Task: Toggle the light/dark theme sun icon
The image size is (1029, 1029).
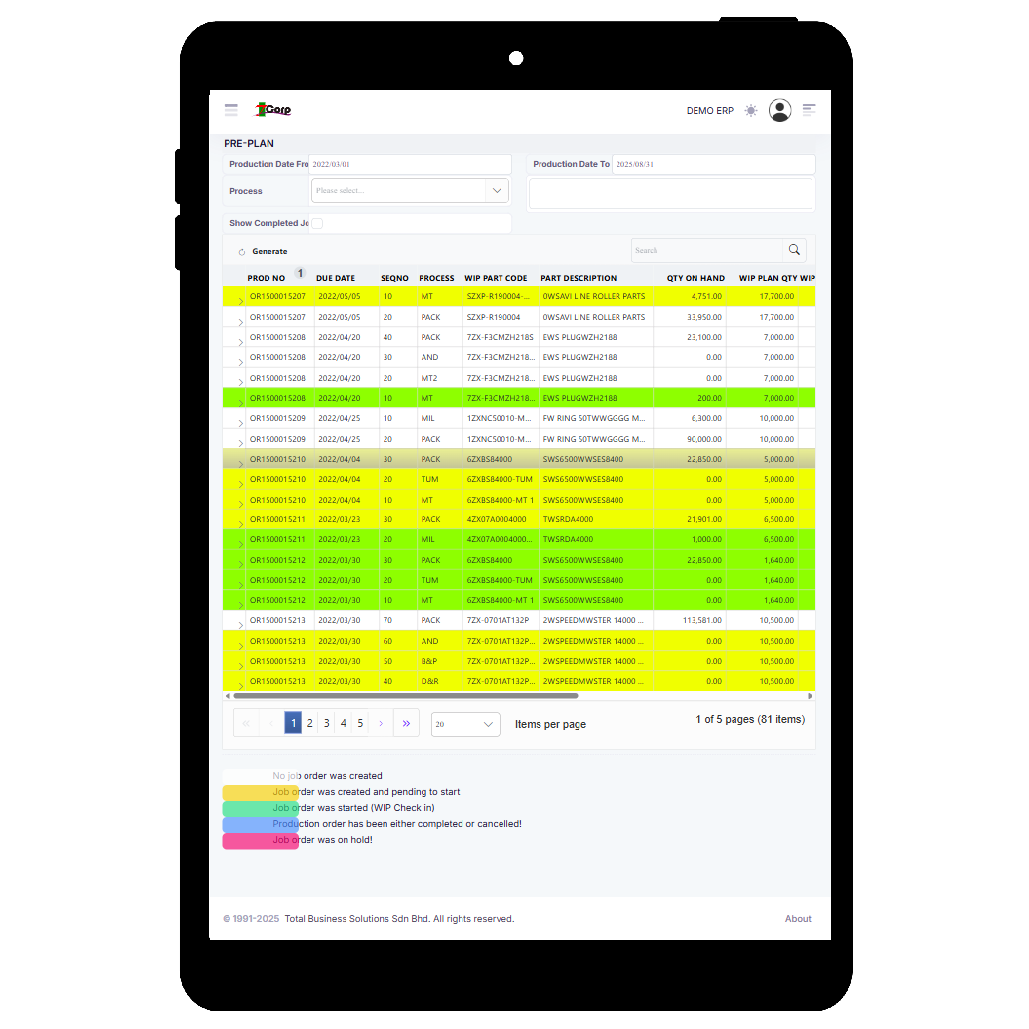Action: tap(751, 111)
